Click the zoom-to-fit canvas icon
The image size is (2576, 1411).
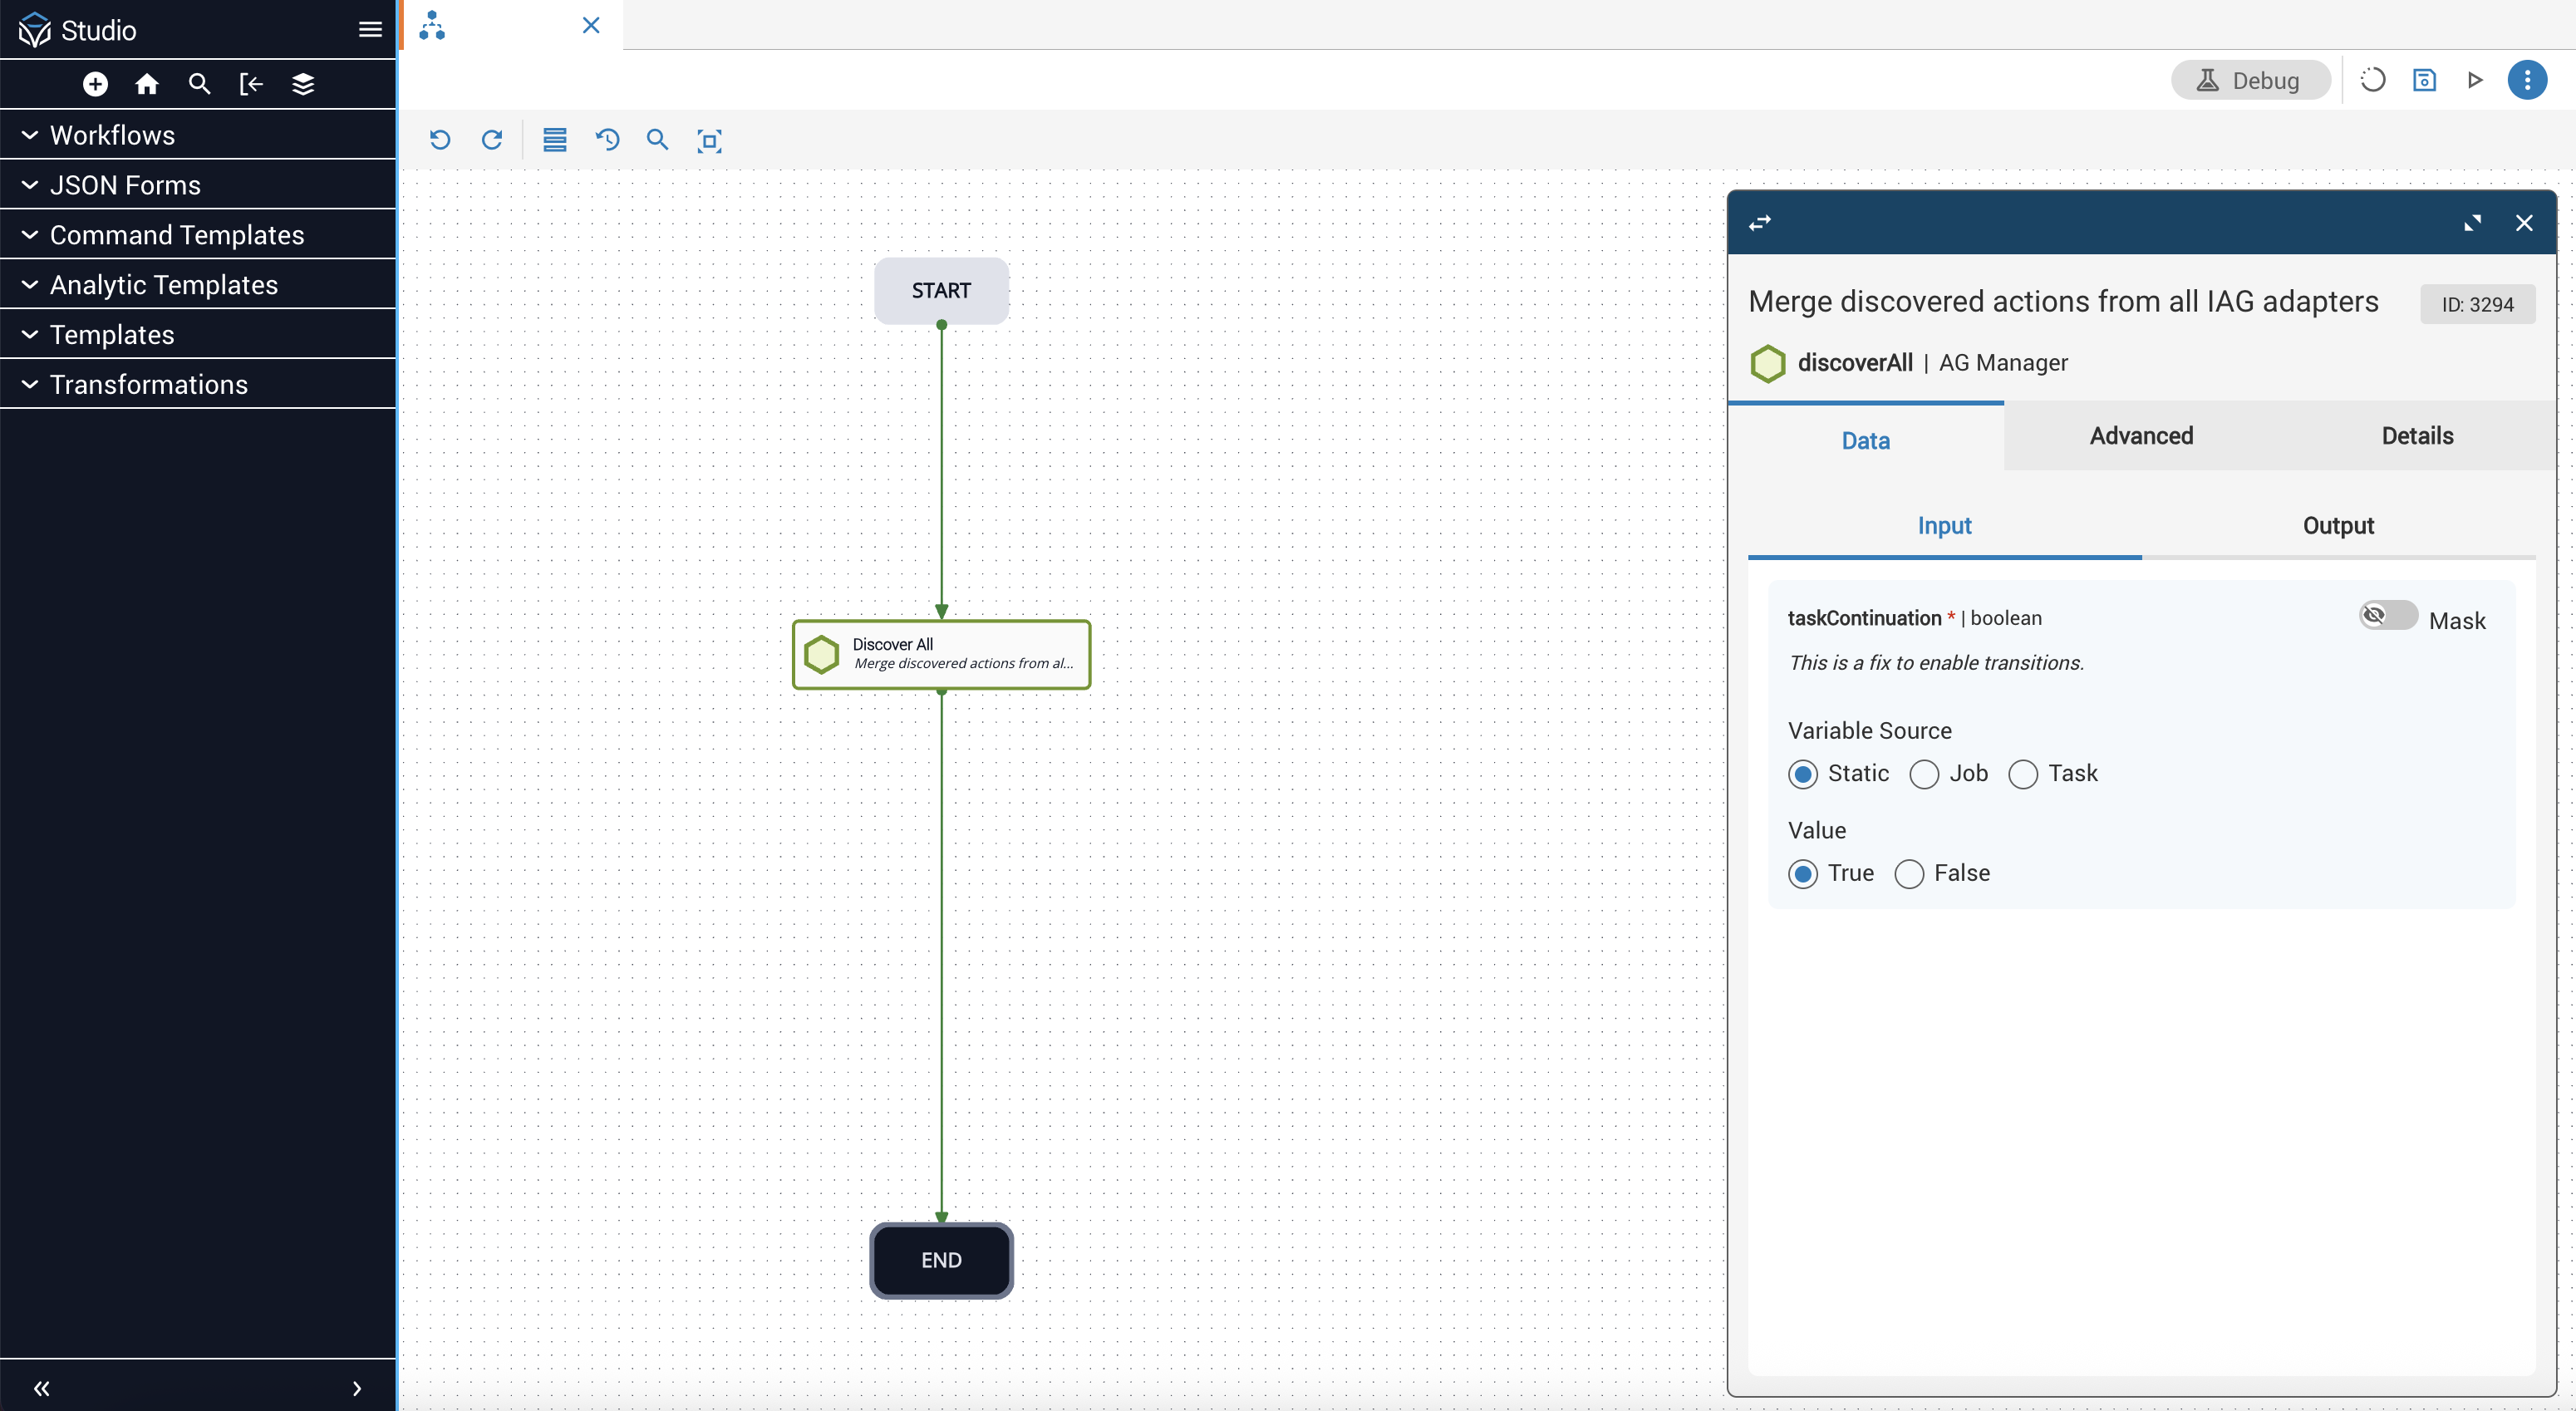pyautogui.click(x=709, y=141)
